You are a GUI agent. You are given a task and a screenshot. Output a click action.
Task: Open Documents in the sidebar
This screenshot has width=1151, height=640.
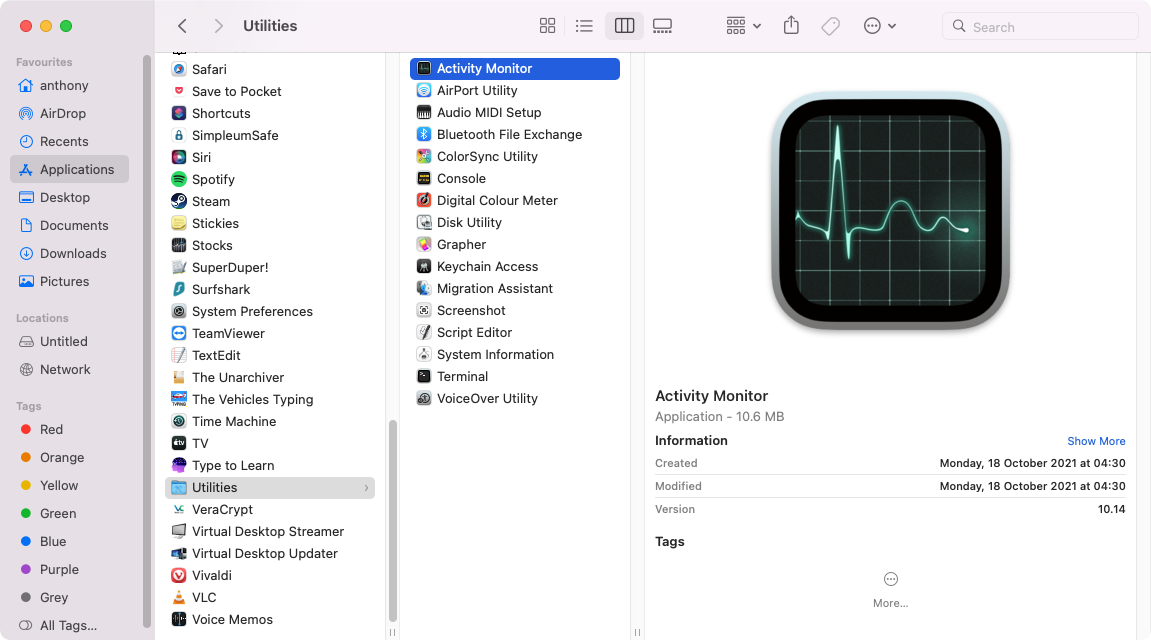[70, 225]
